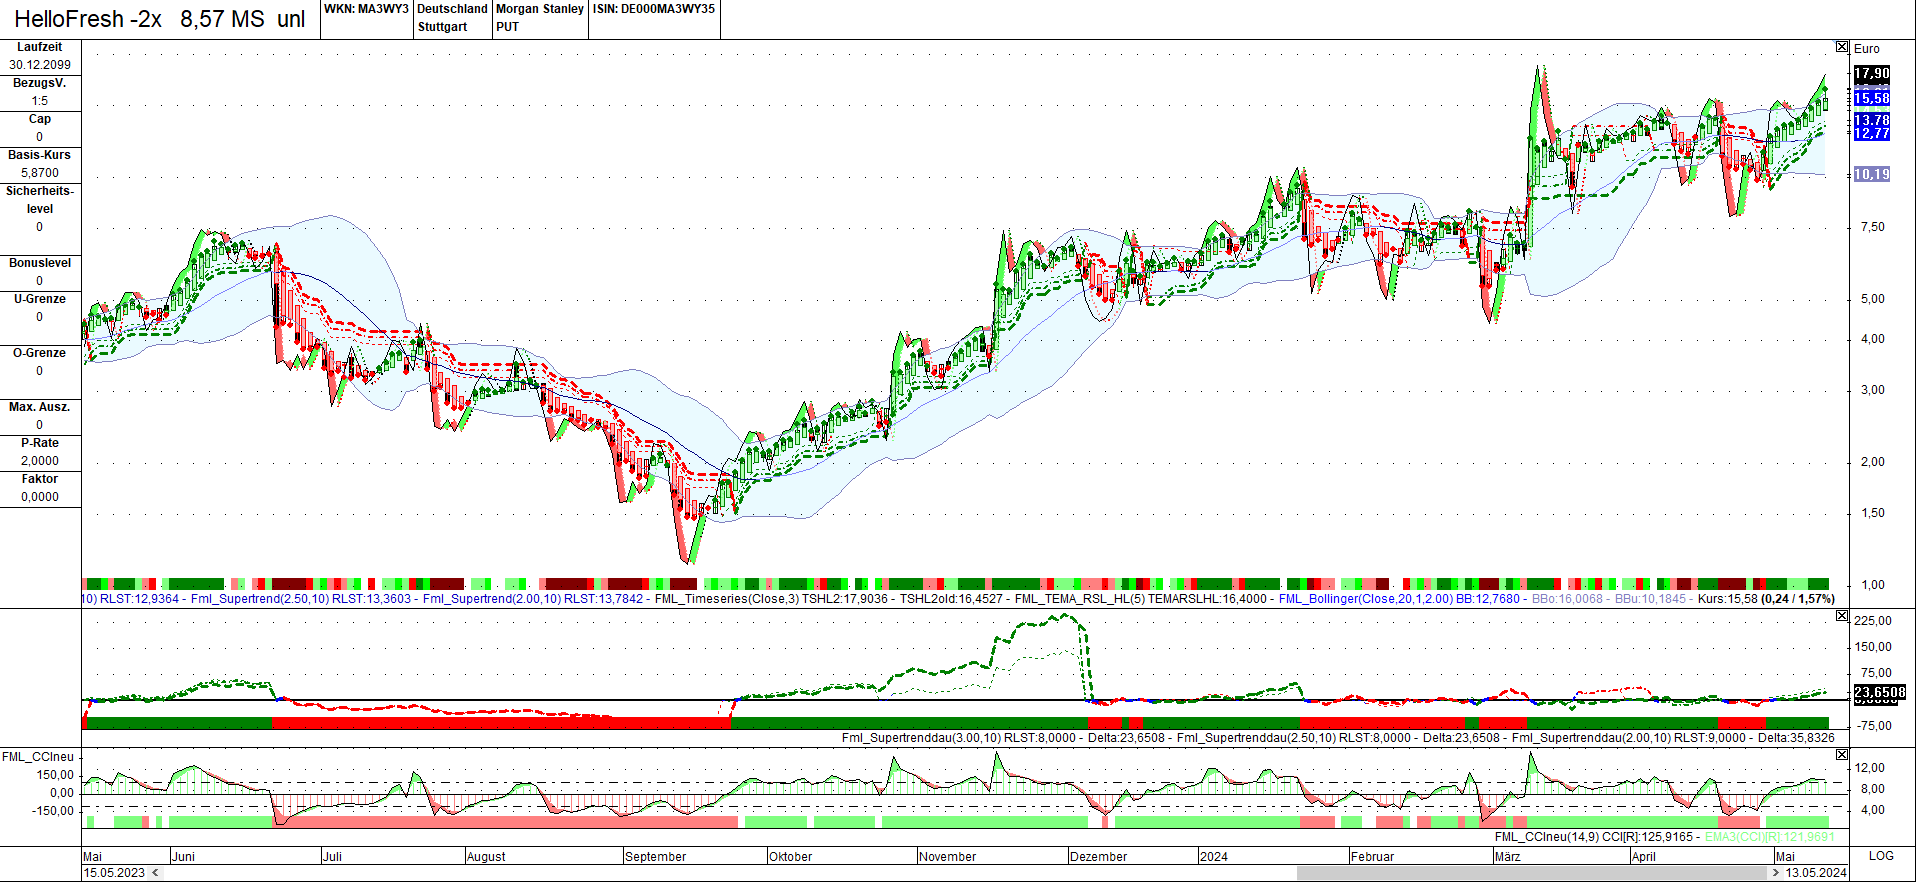
Task: Click the start date 15.05.2023
Action: click(114, 873)
